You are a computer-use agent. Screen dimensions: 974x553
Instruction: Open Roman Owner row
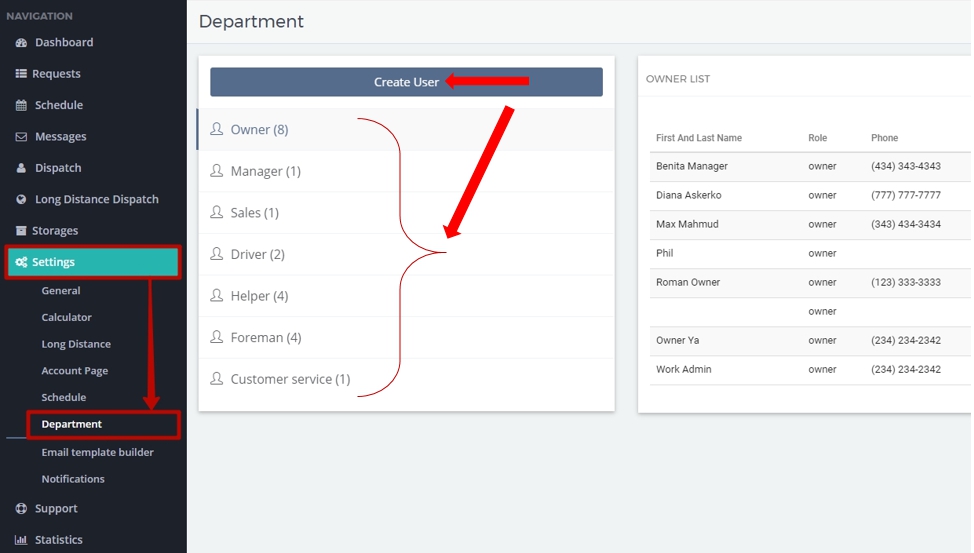[810, 282]
